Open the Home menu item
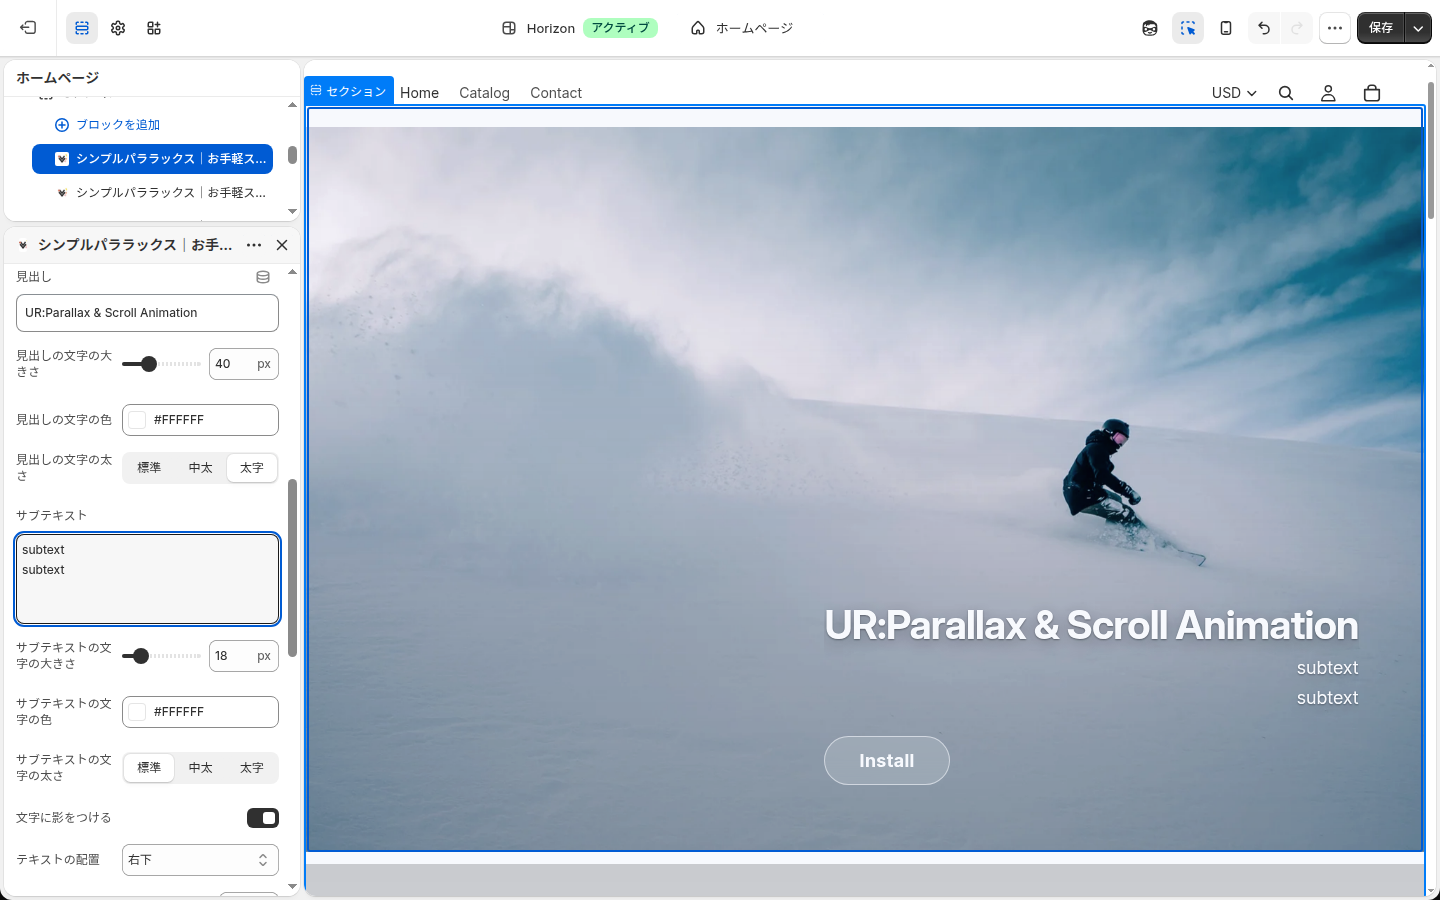1440x900 pixels. pos(419,93)
